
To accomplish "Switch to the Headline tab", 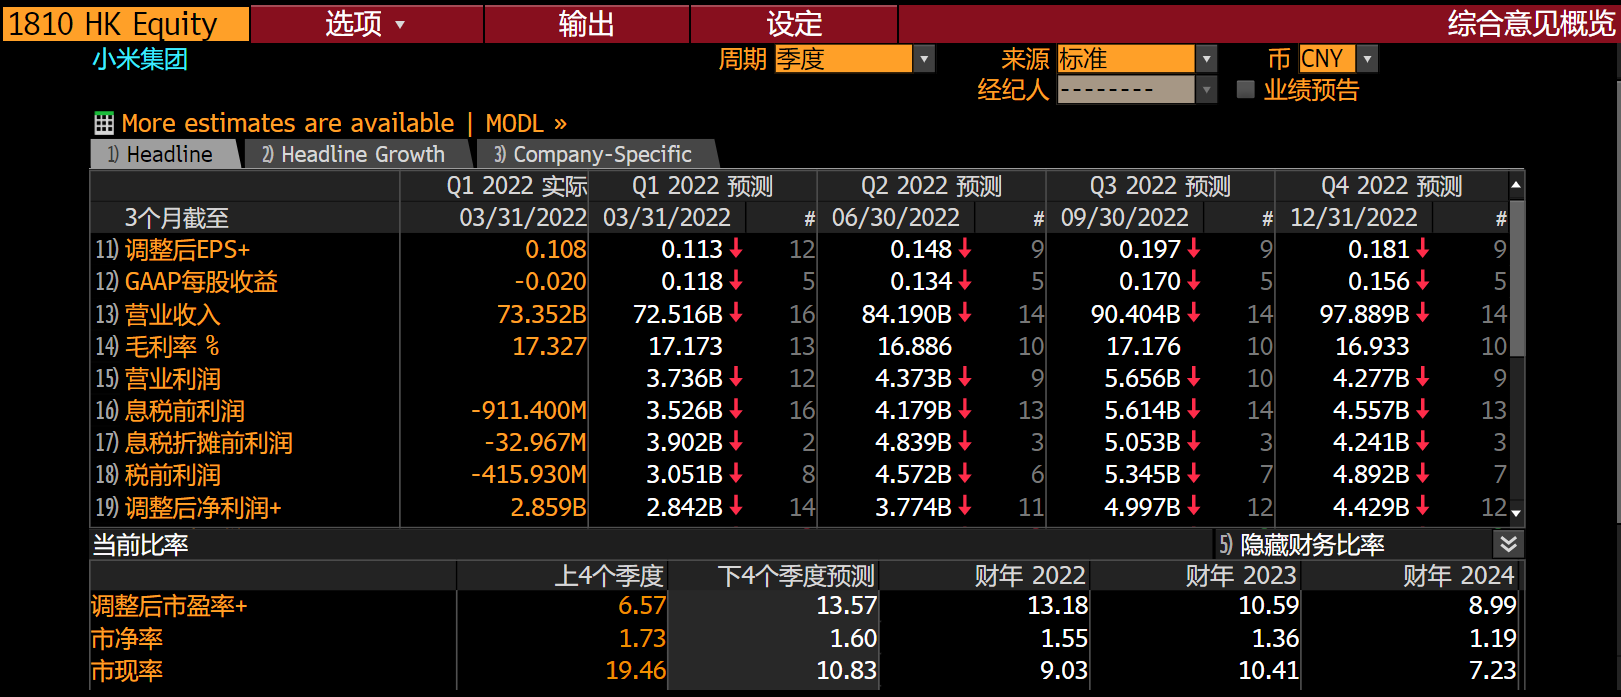I will (x=165, y=154).
